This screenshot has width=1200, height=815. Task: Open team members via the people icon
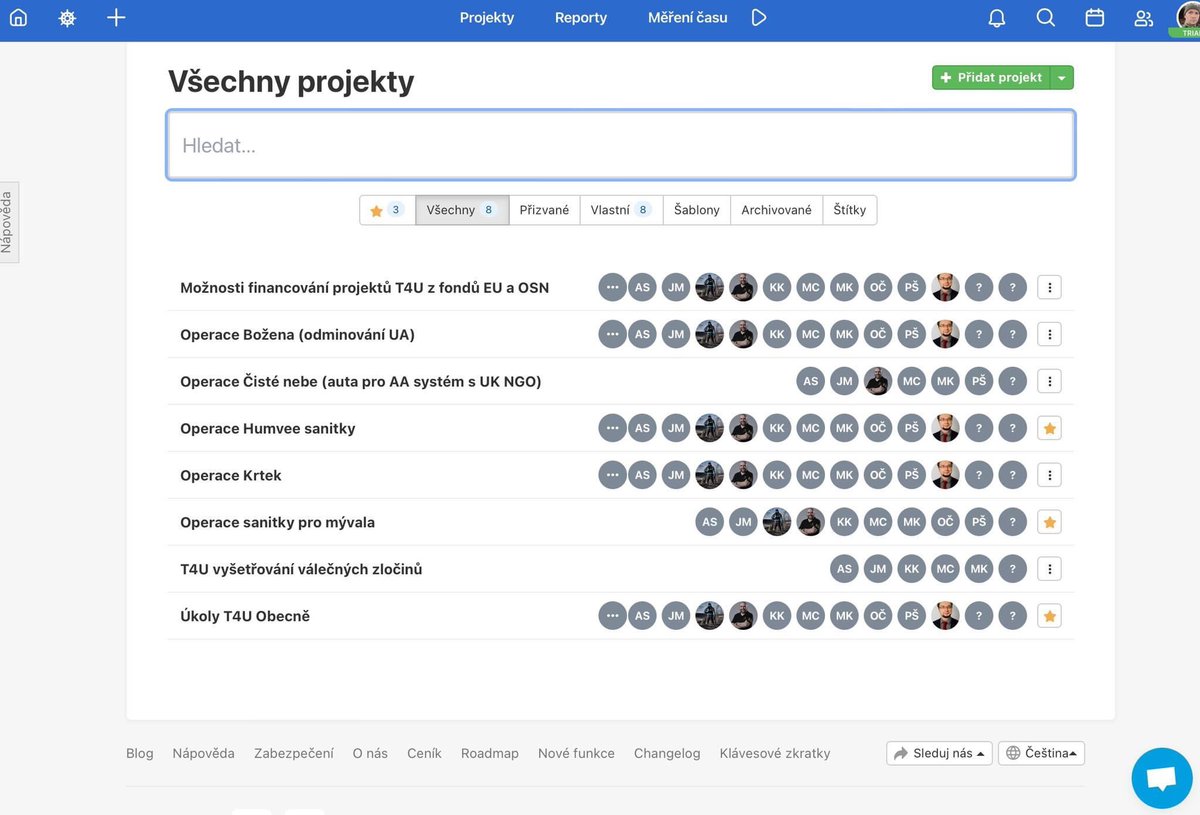pyautogui.click(x=1143, y=17)
